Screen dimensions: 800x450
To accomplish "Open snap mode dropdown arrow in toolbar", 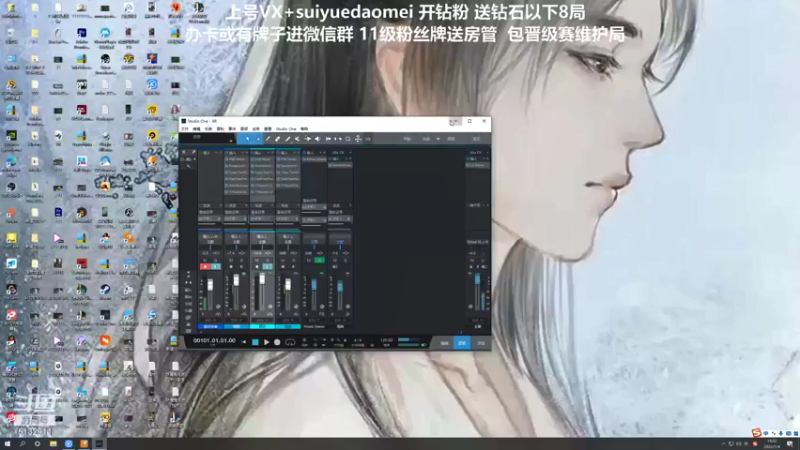I will coord(438,139).
